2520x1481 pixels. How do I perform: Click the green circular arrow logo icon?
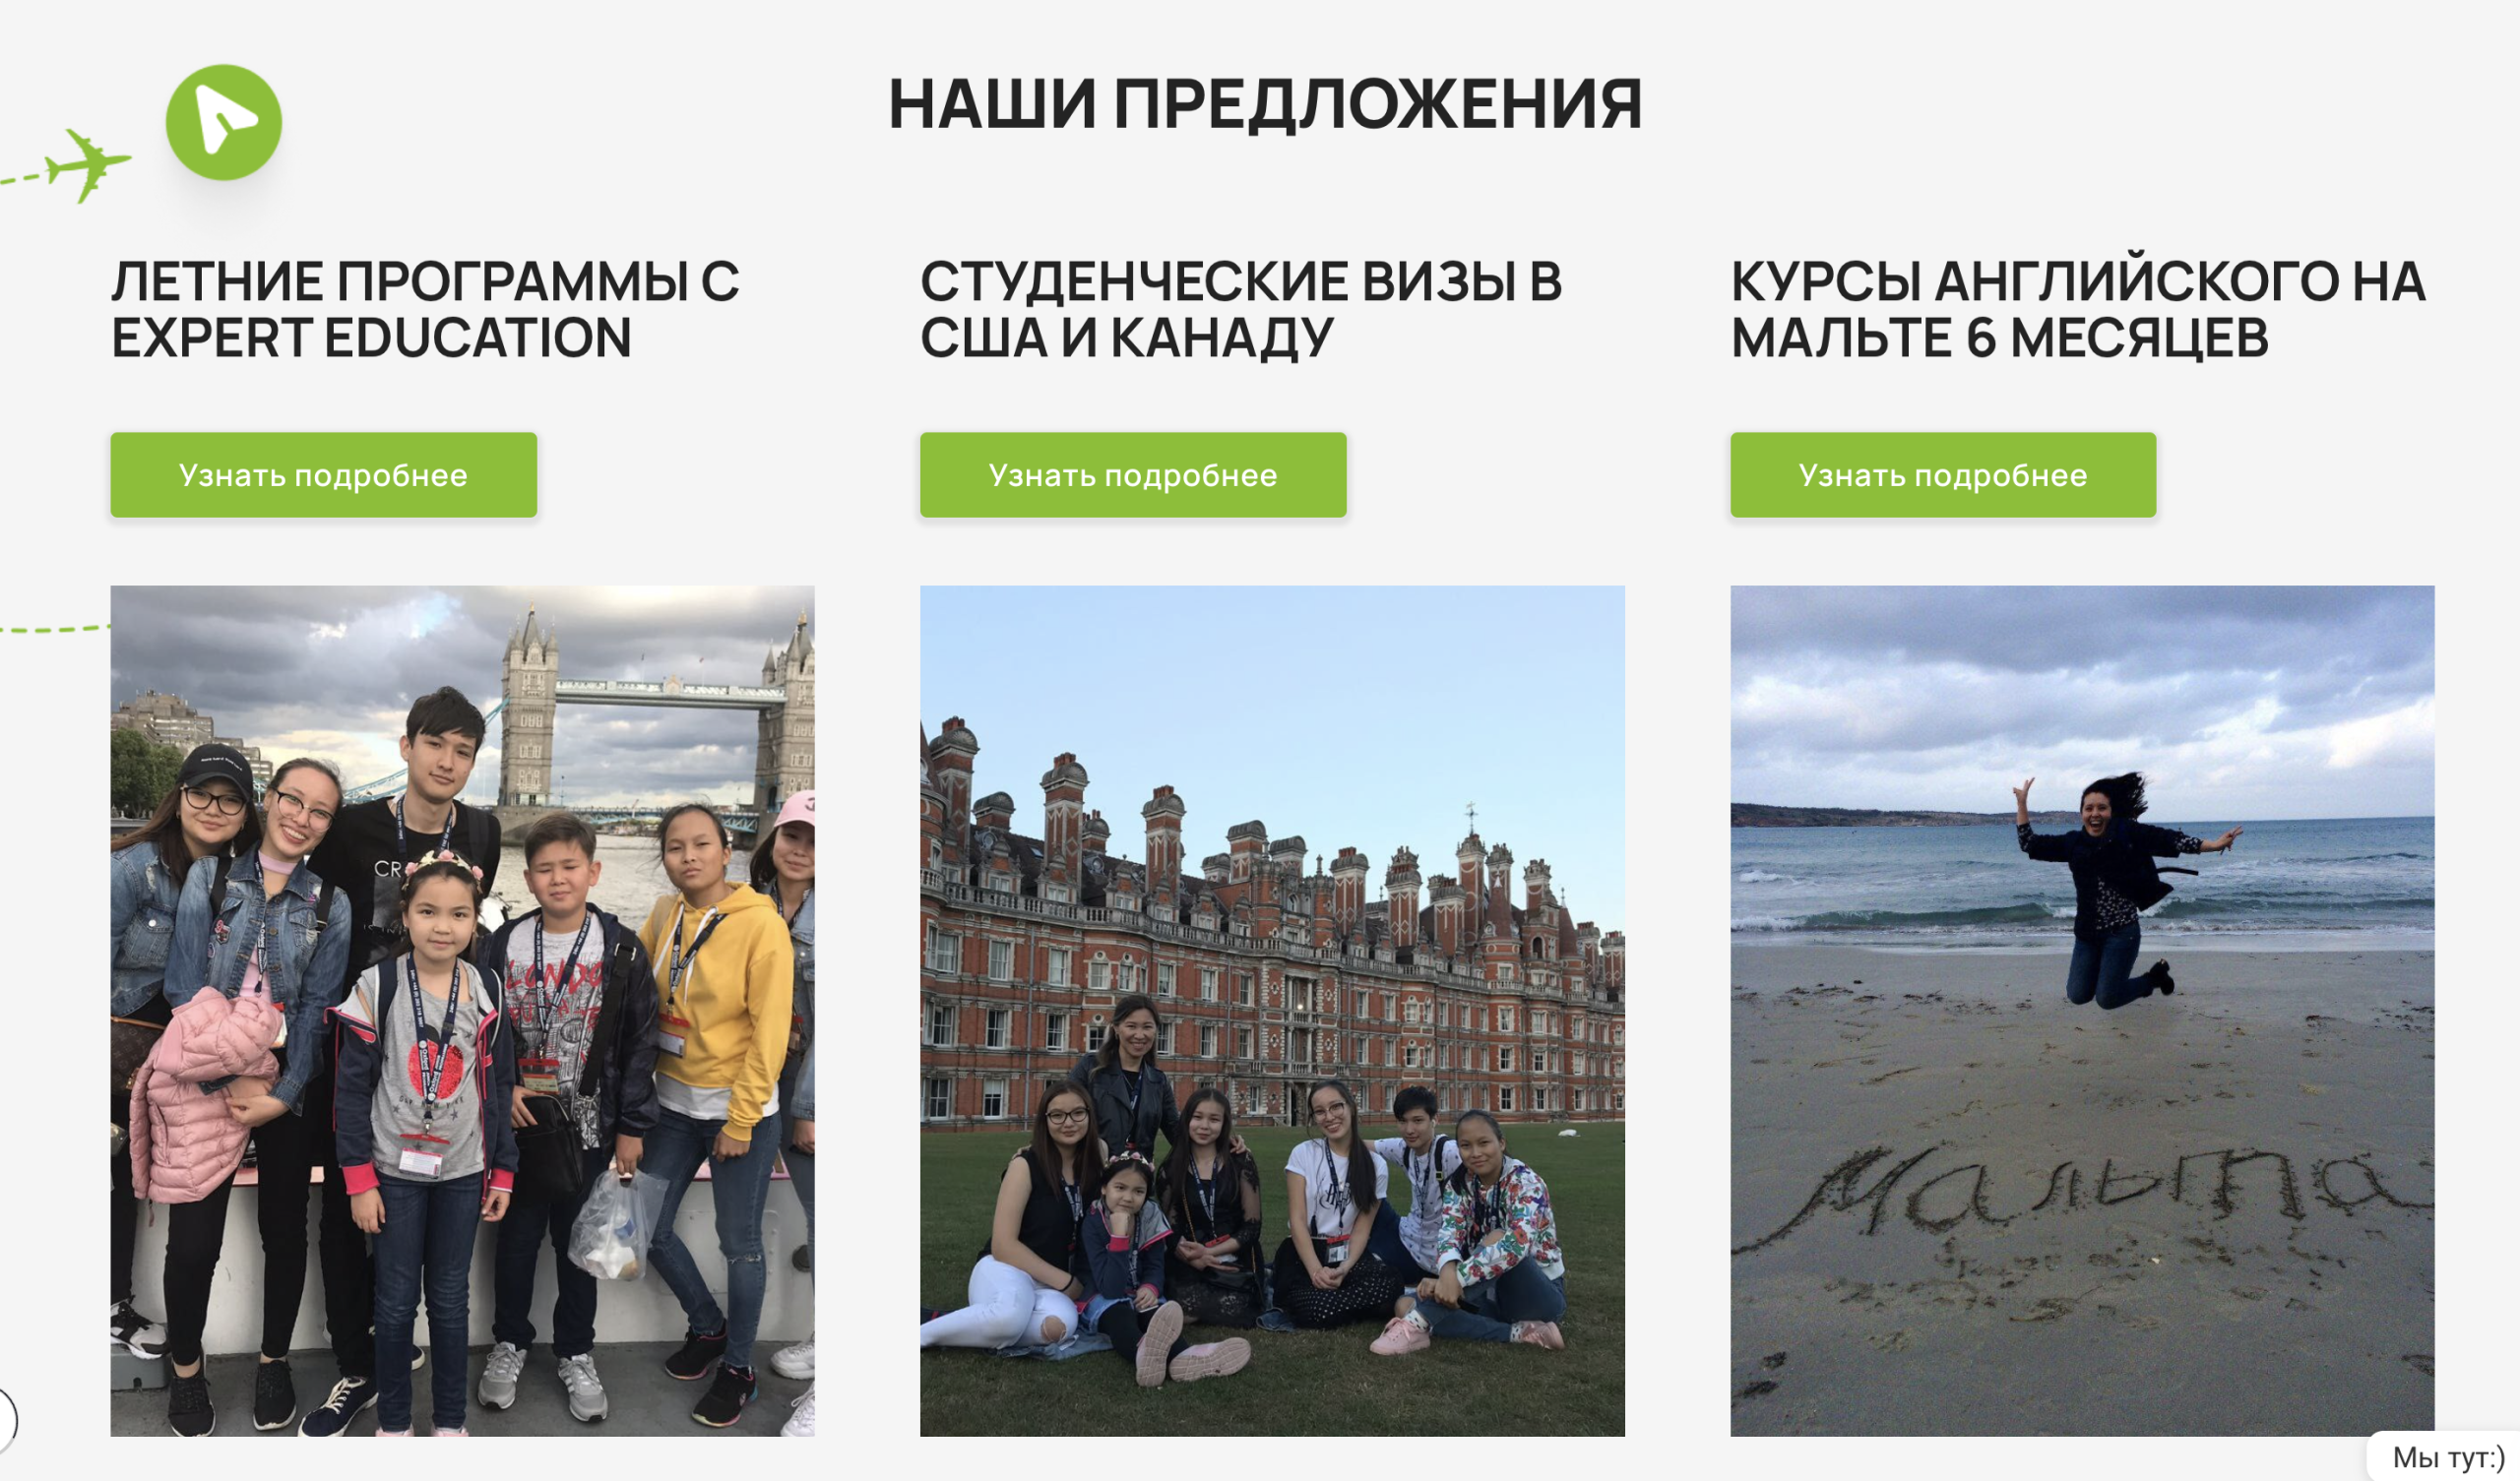[x=223, y=122]
